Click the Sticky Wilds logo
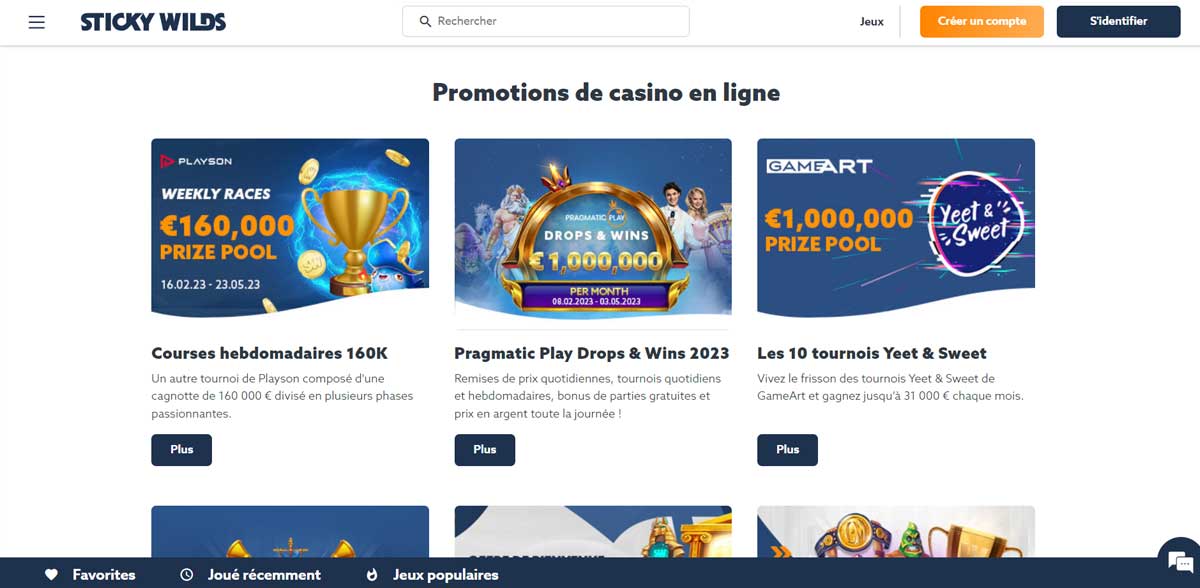Viewport: 1200px width, 588px height. 153,22
